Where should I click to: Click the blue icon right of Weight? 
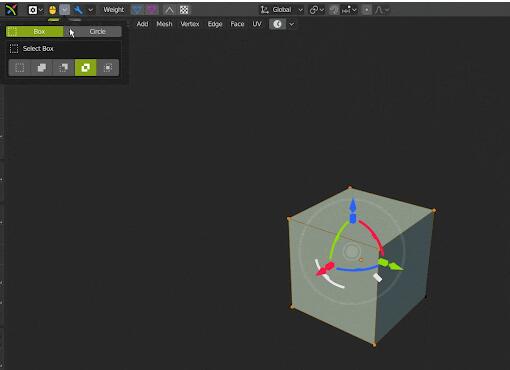[137, 10]
